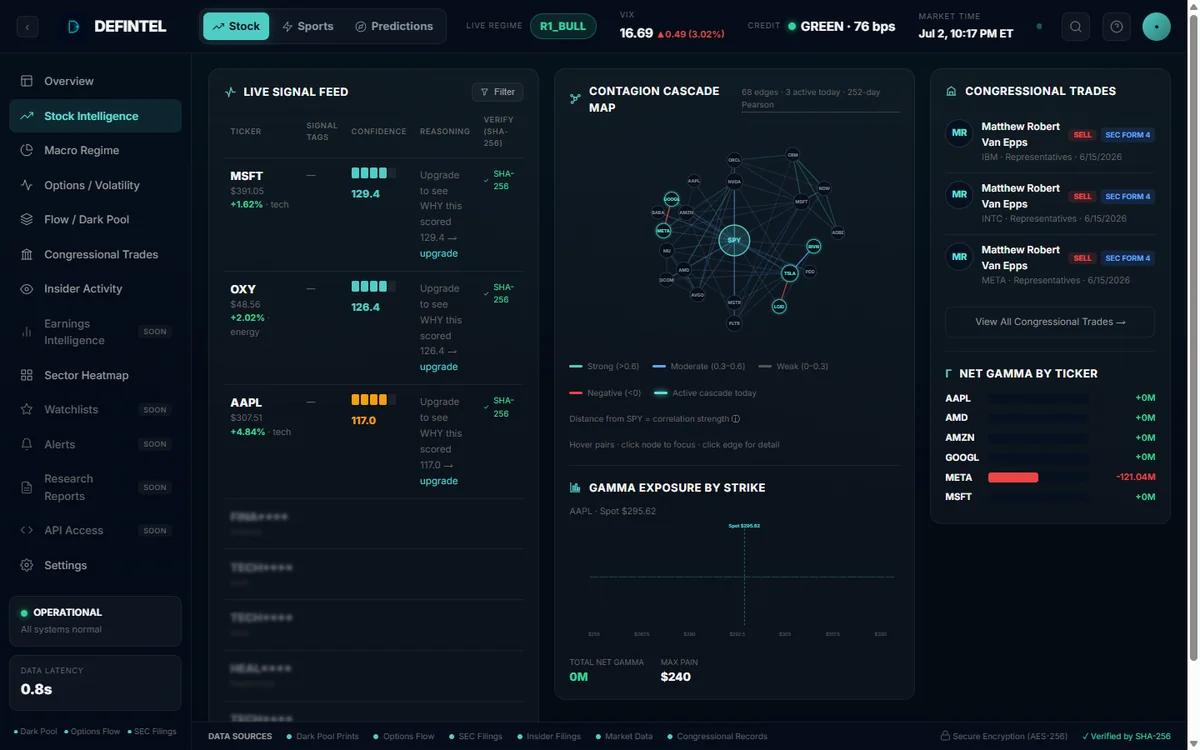This screenshot has width=1200, height=750.
Task: Click AAPL orange confidence bar 117.0
Action: pyautogui.click(x=373, y=400)
